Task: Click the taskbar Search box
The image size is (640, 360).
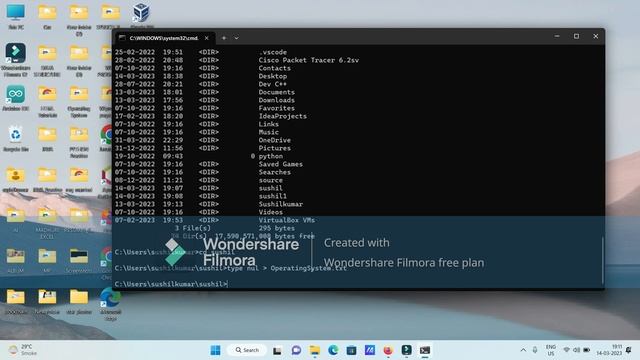Action: click(247, 350)
